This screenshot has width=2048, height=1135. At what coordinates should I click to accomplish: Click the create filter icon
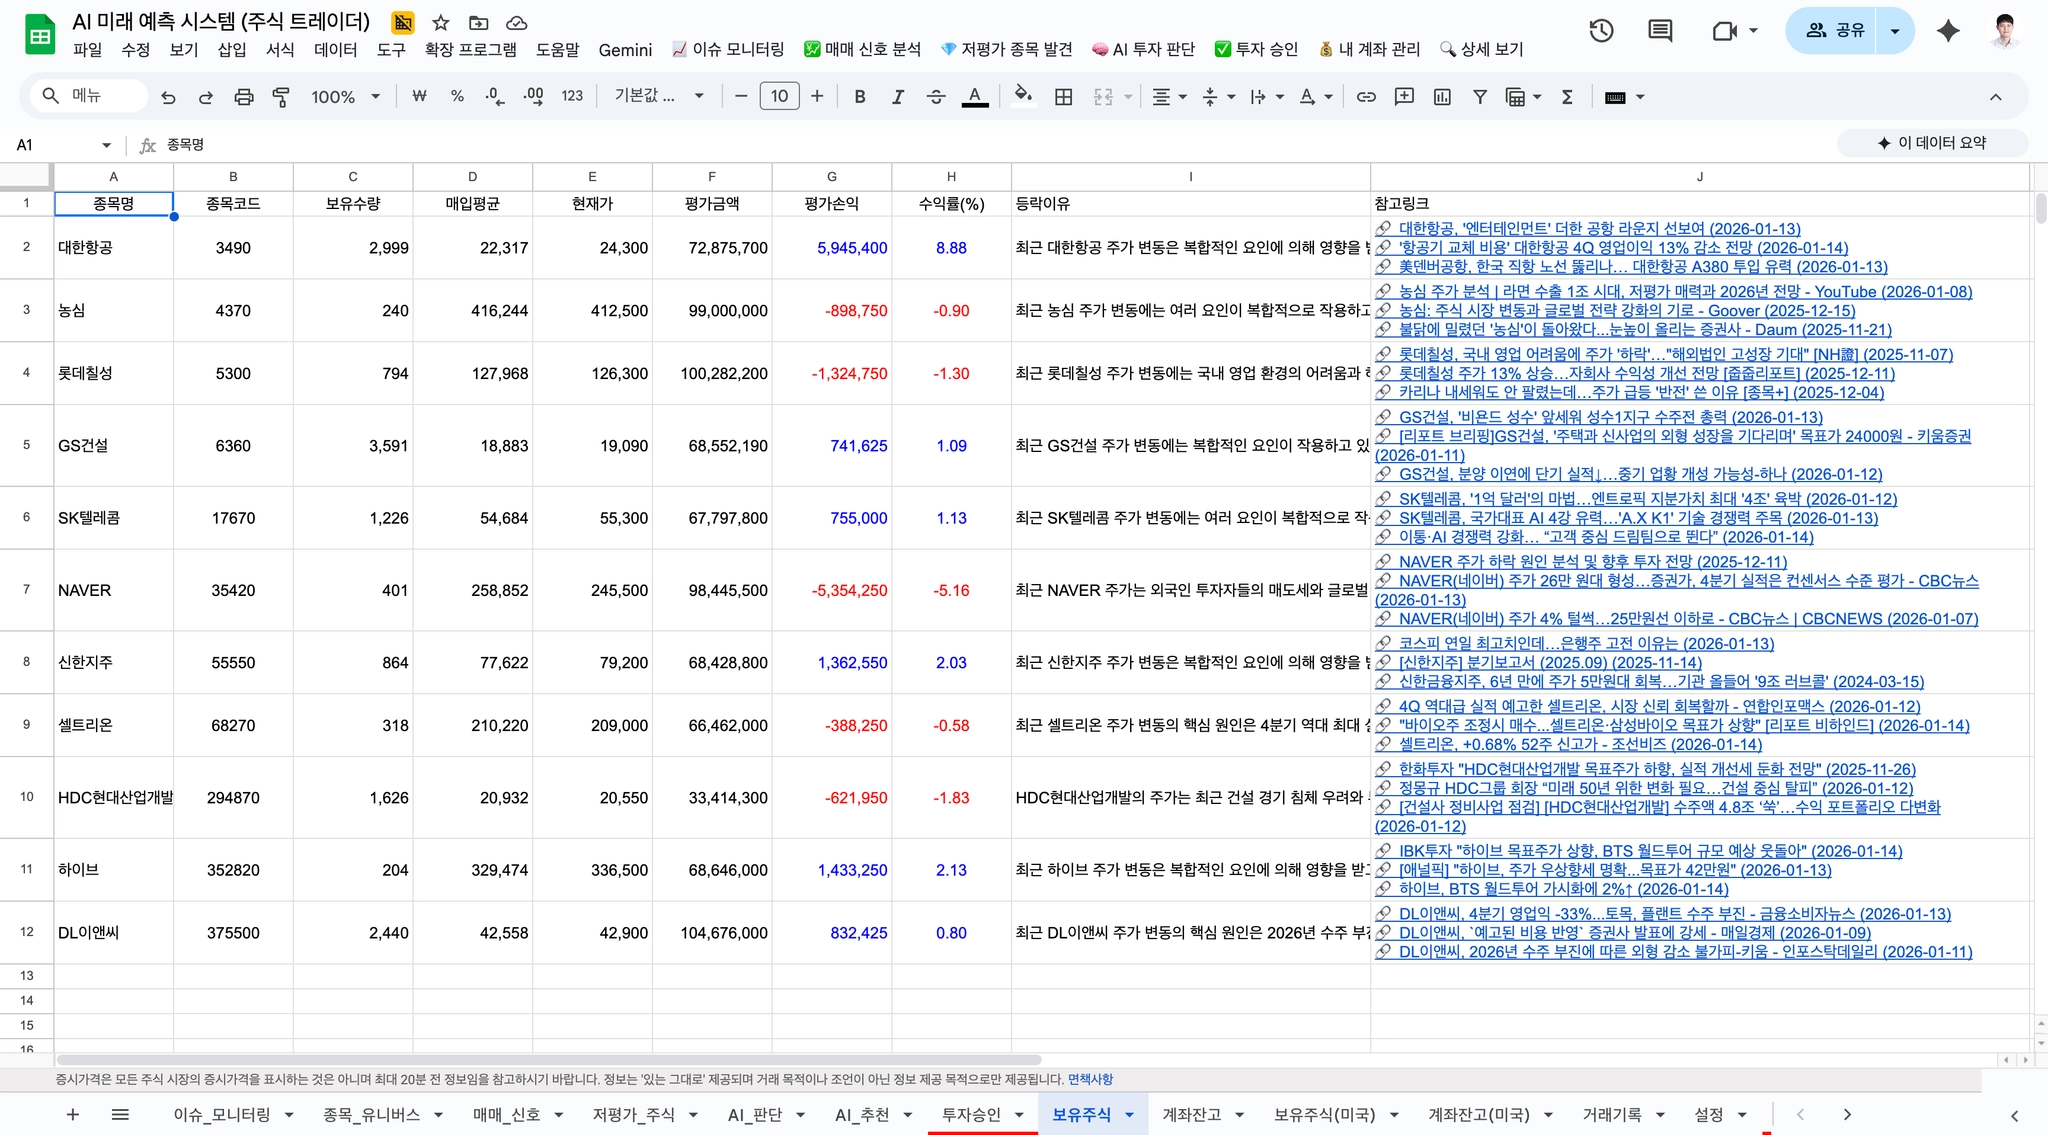[1479, 97]
